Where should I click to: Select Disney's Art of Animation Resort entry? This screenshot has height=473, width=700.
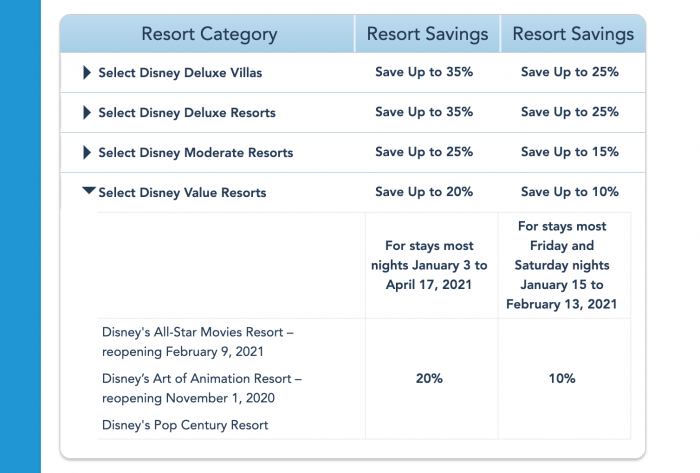pyautogui.click(x=201, y=388)
